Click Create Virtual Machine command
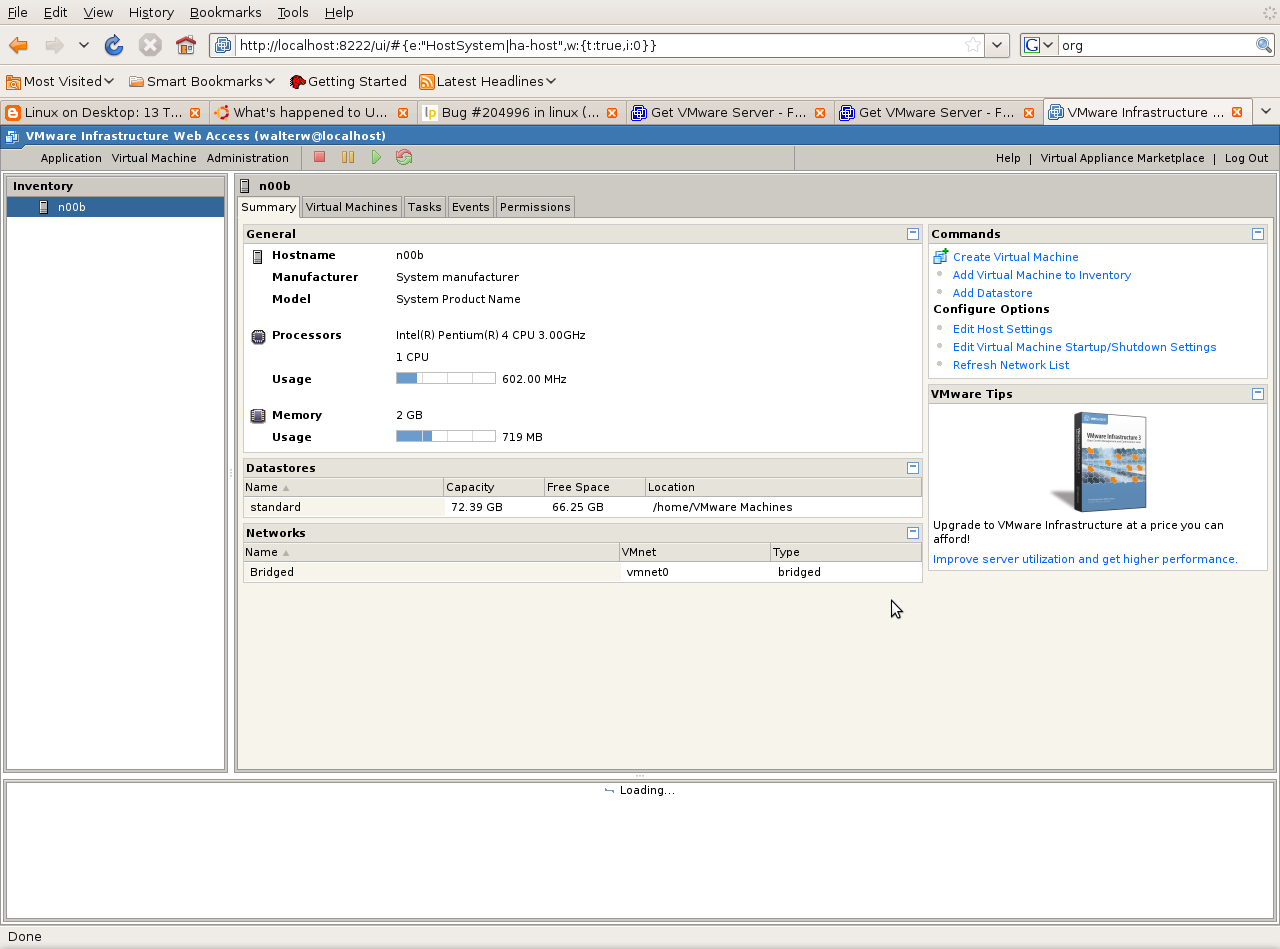 coord(1015,257)
